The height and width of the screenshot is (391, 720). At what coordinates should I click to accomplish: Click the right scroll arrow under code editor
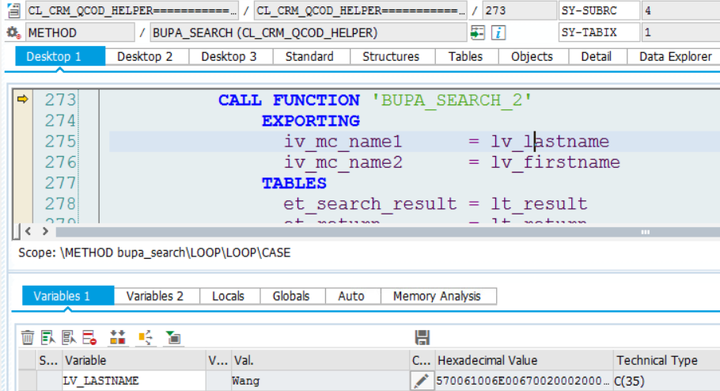(x=45, y=231)
